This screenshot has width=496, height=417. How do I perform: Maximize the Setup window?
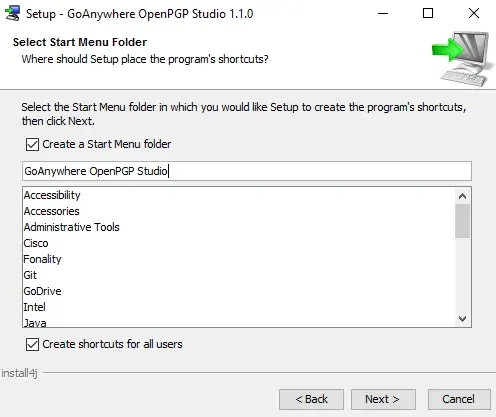428,14
